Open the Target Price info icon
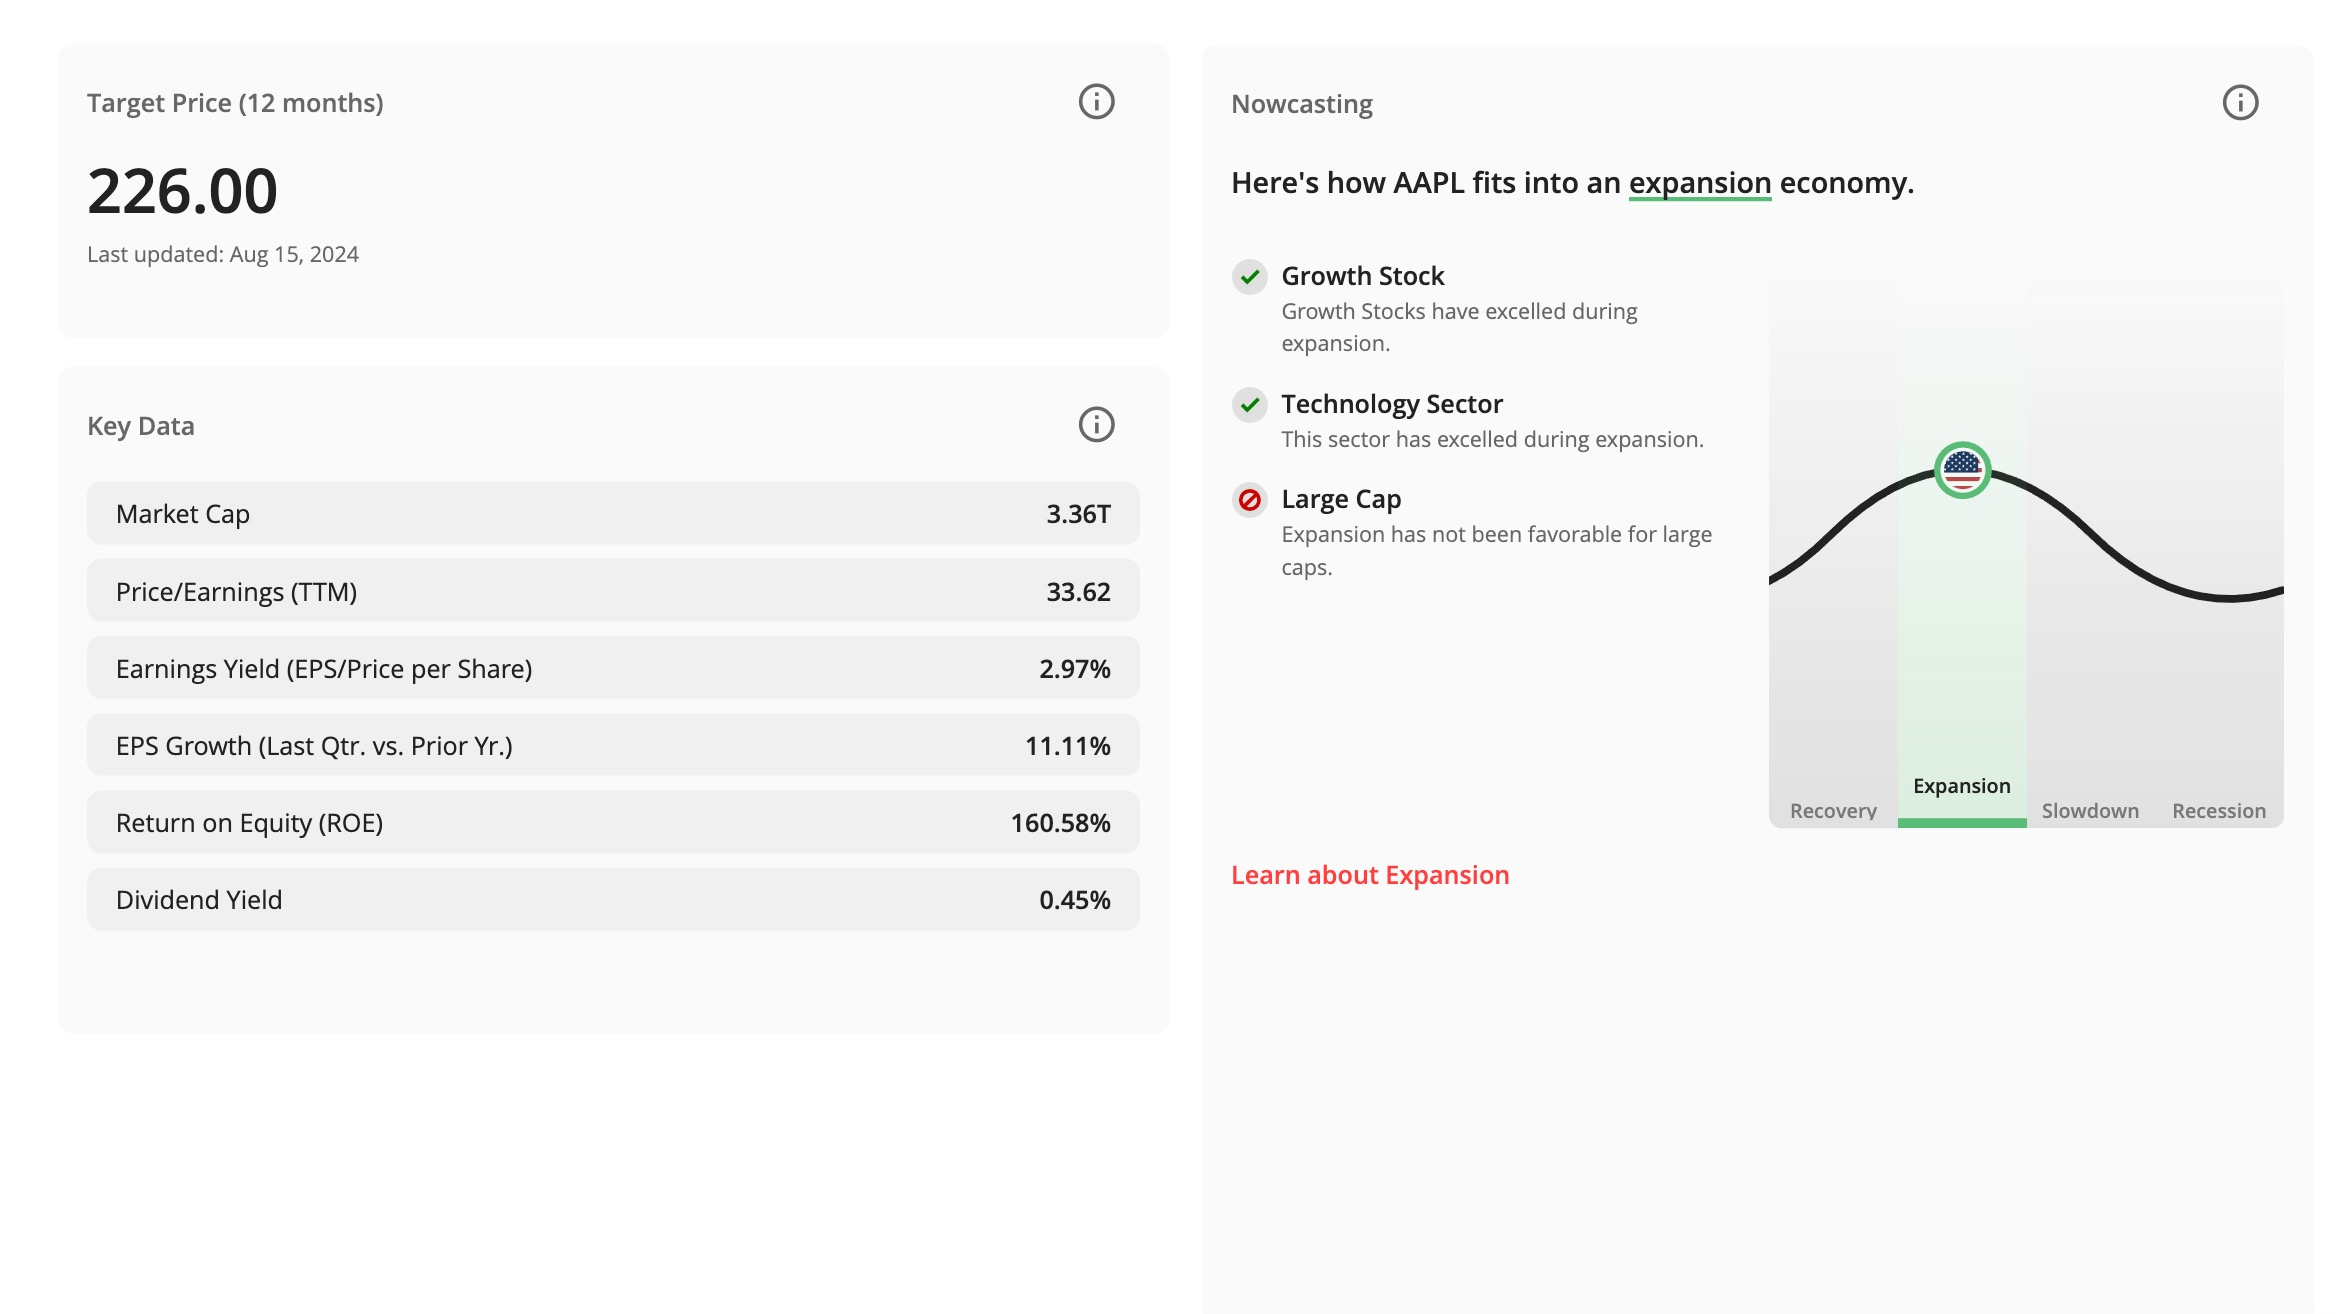The image size is (2340, 1314). 1096,102
